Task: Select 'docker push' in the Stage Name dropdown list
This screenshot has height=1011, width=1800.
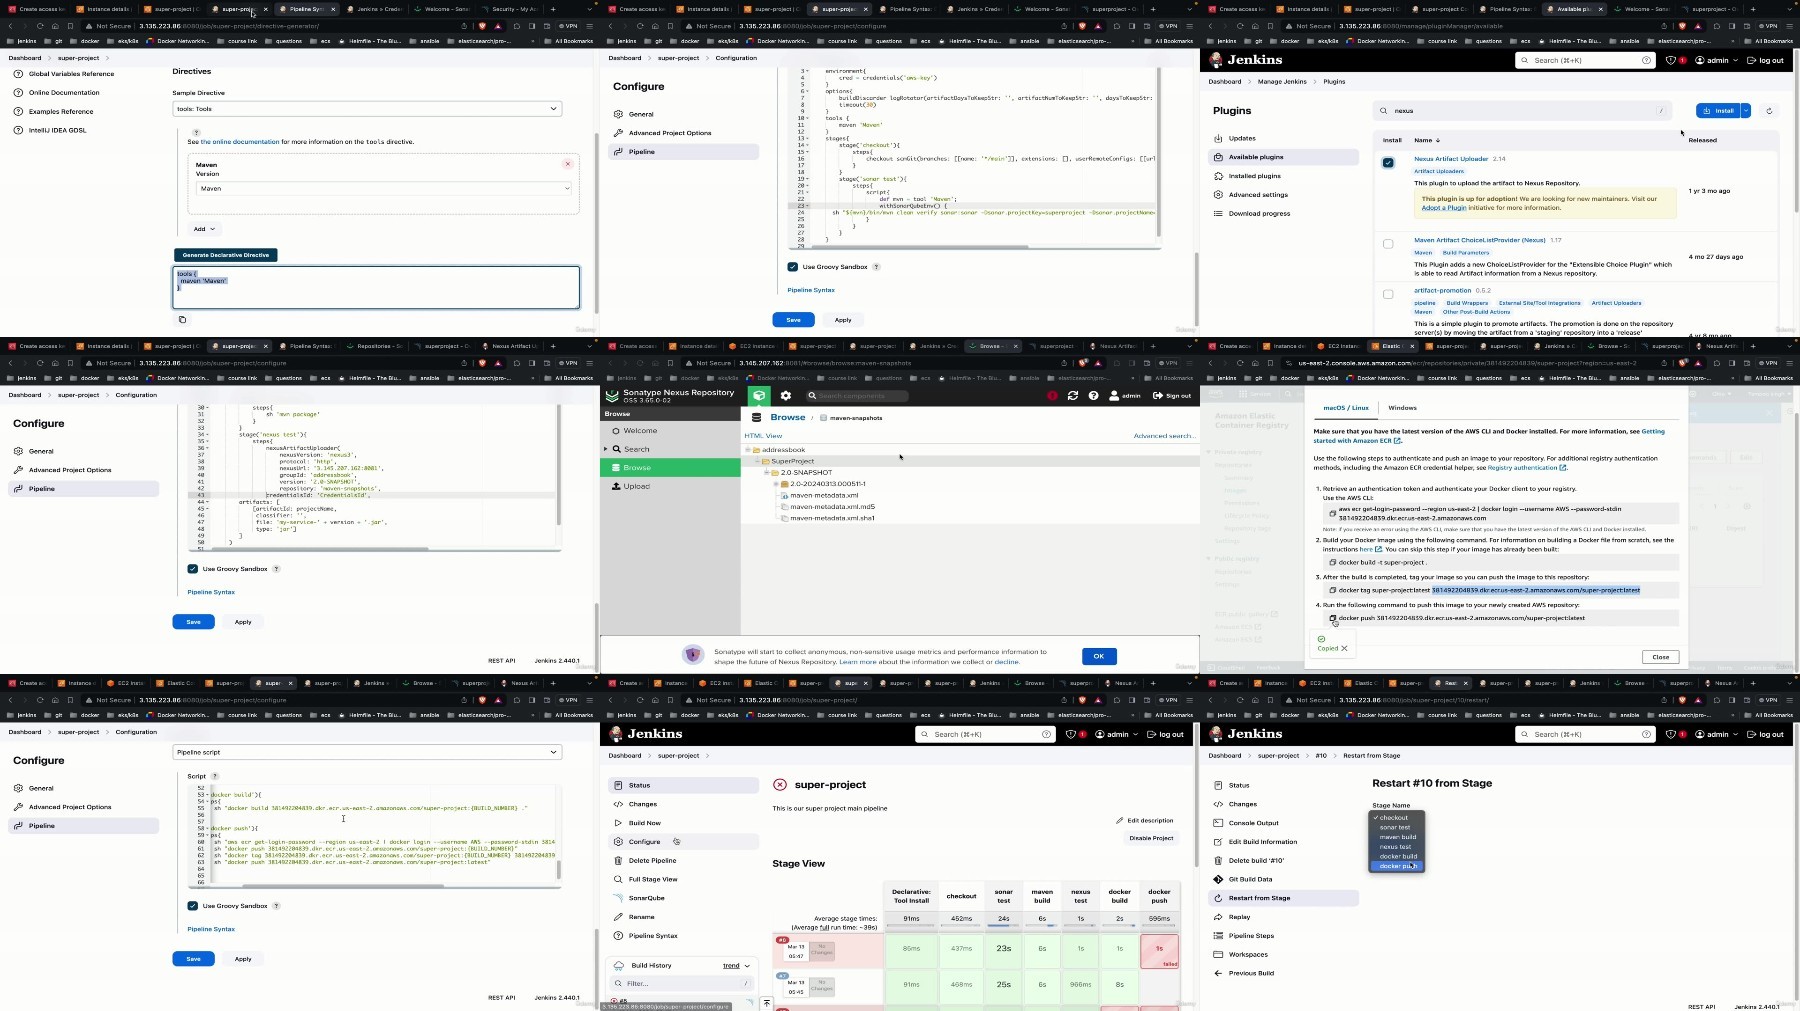Action: coord(1397,866)
